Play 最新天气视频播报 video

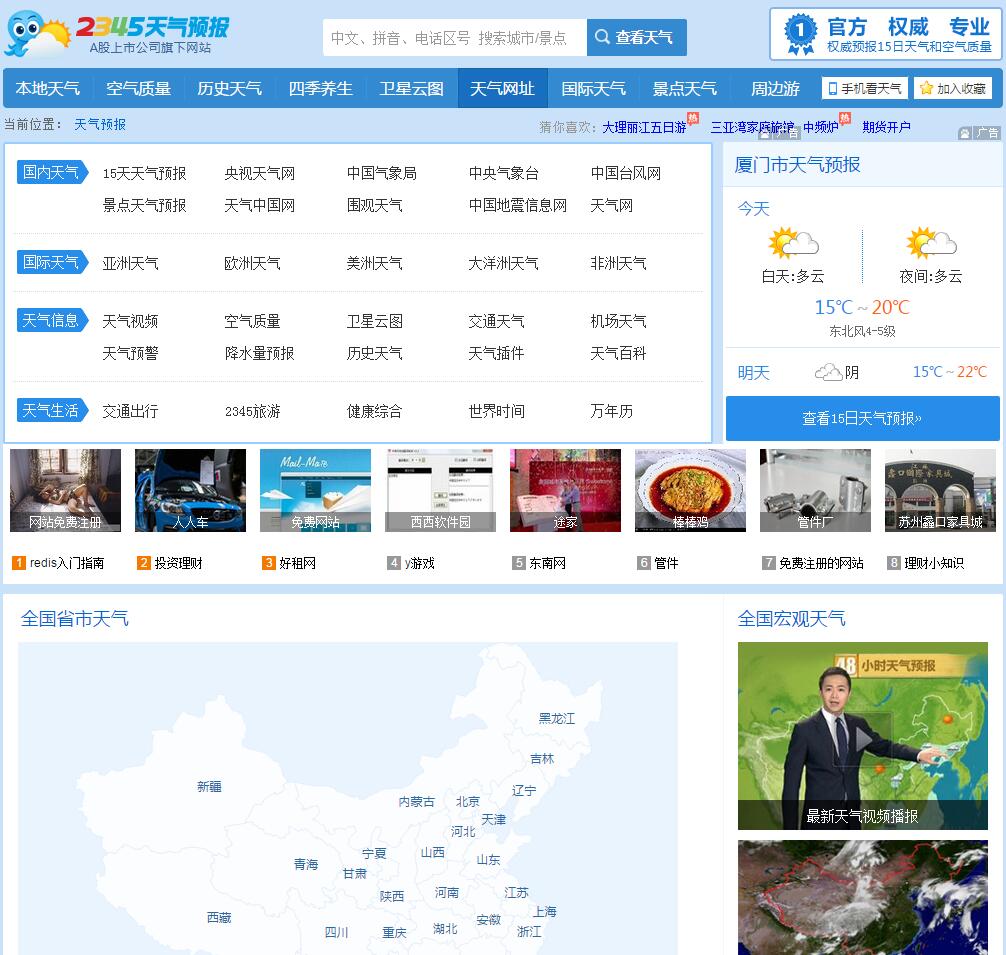click(x=863, y=736)
